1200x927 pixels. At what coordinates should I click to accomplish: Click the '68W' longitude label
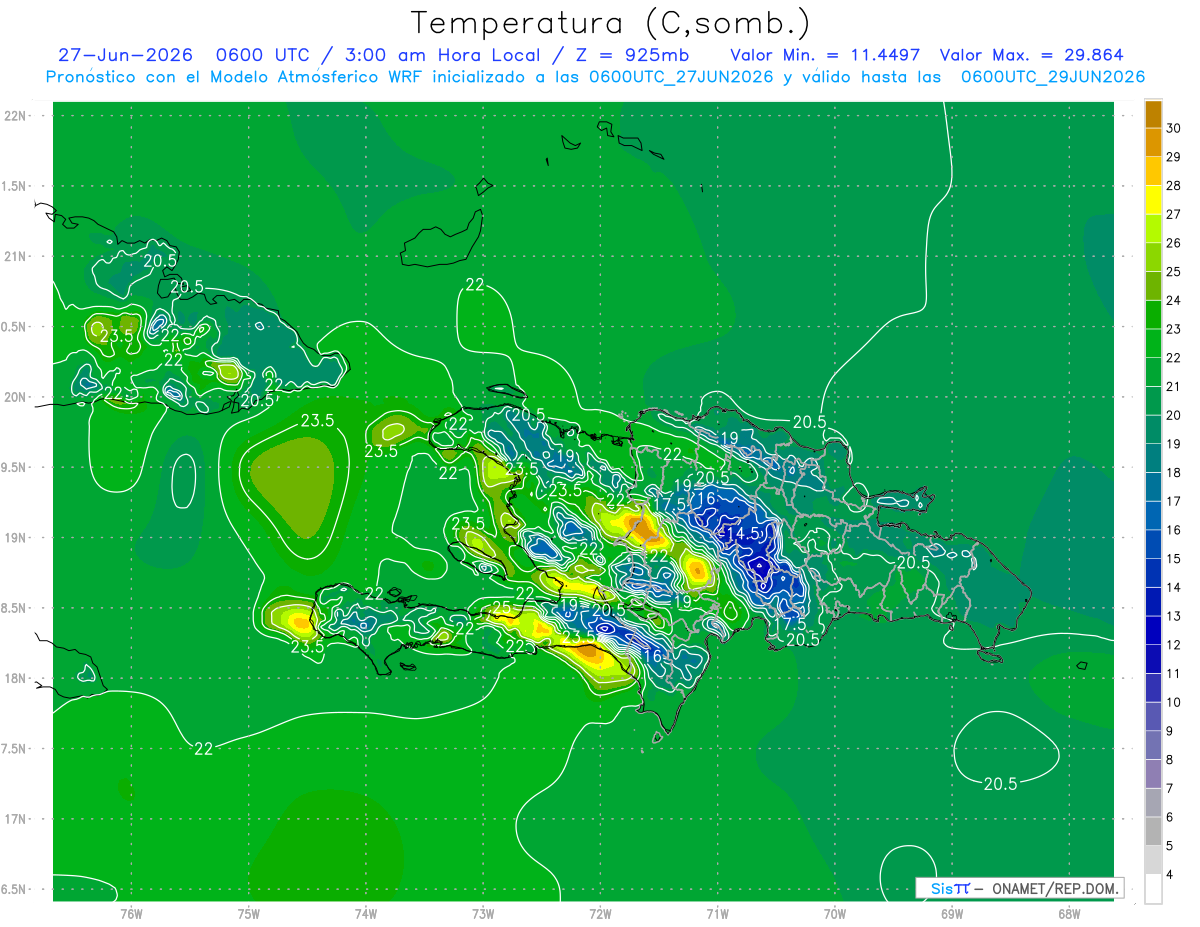click(1069, 913)
